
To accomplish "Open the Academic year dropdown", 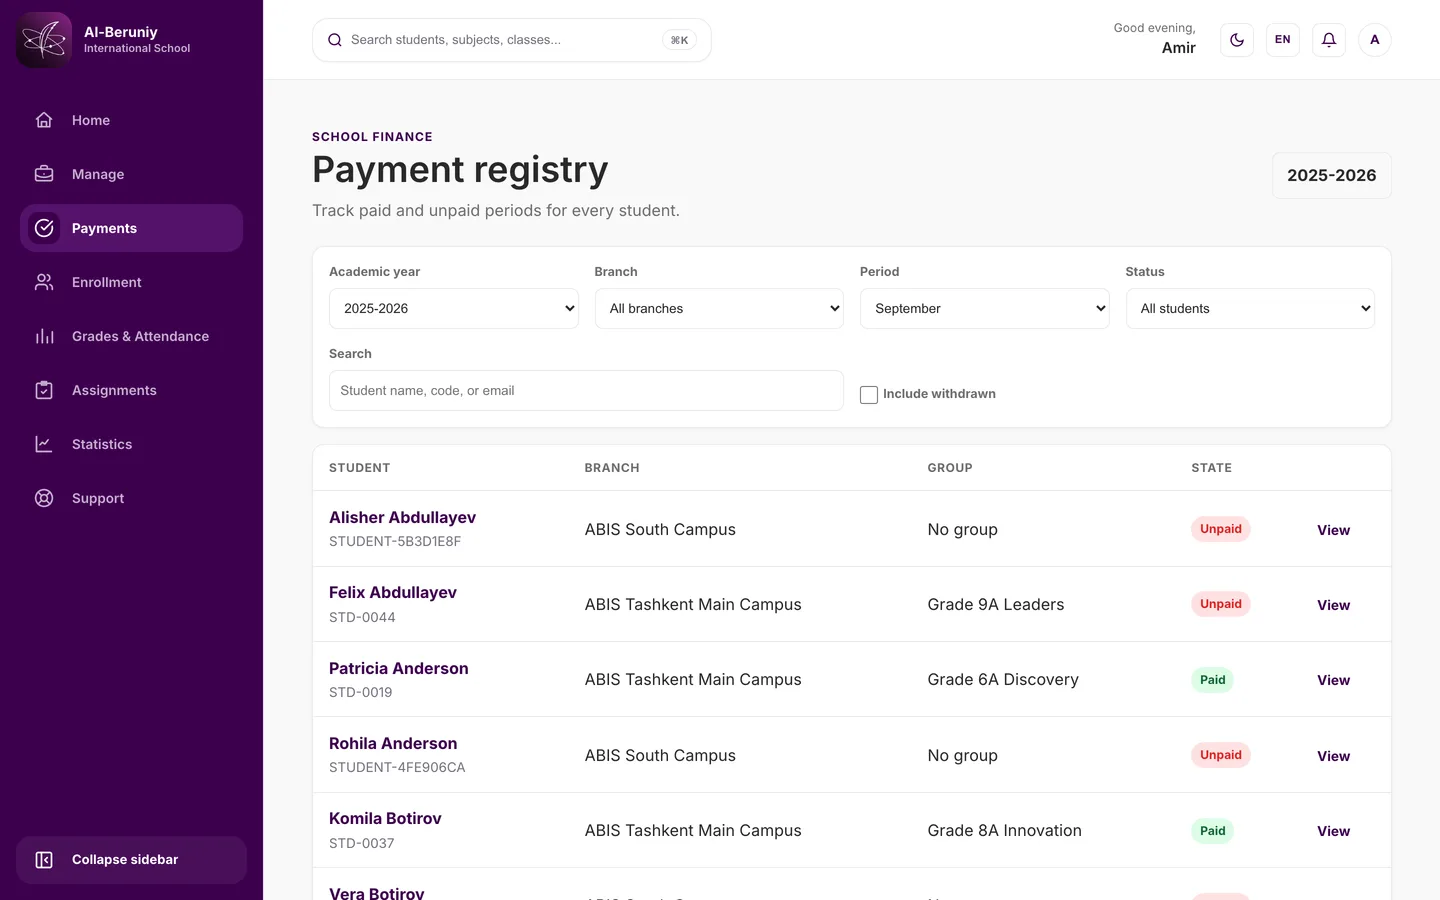I will [x=454, y=308].
